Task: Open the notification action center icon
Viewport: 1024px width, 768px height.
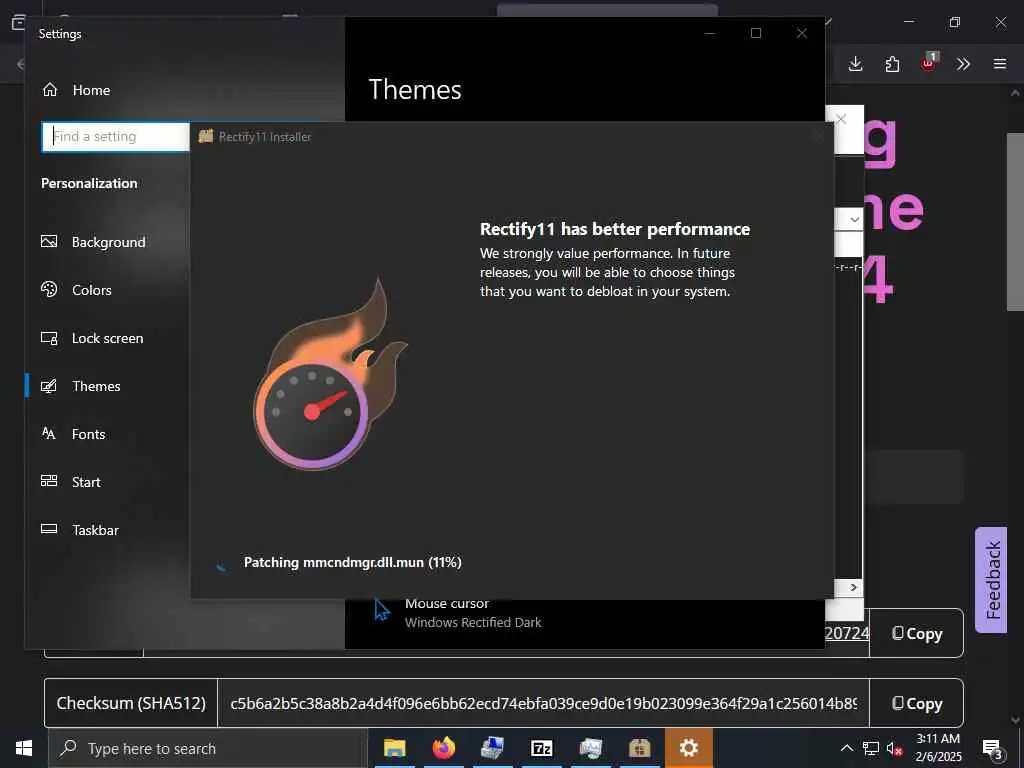Action: click(992, 749)
